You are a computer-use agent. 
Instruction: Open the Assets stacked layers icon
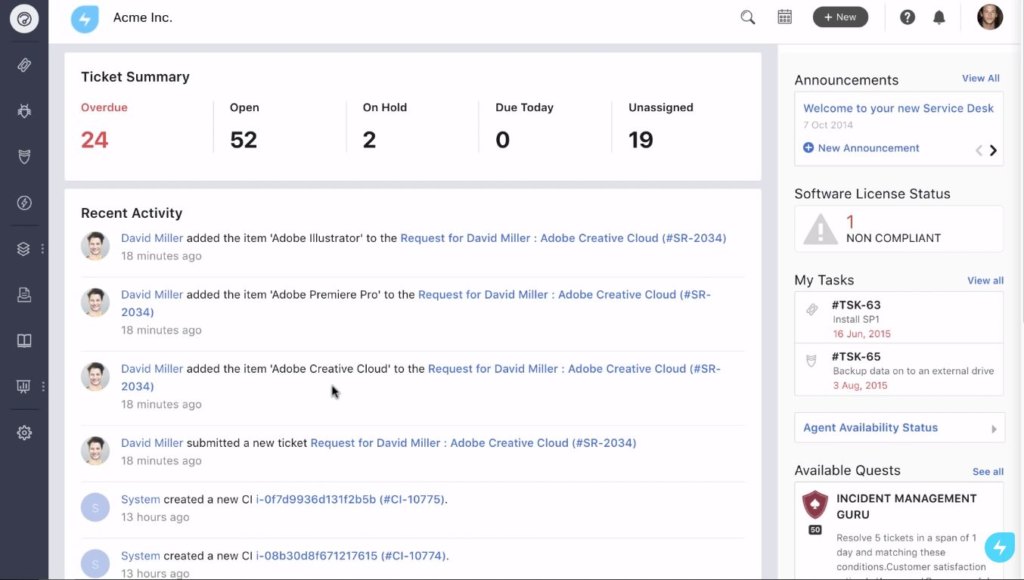(24, 249)
